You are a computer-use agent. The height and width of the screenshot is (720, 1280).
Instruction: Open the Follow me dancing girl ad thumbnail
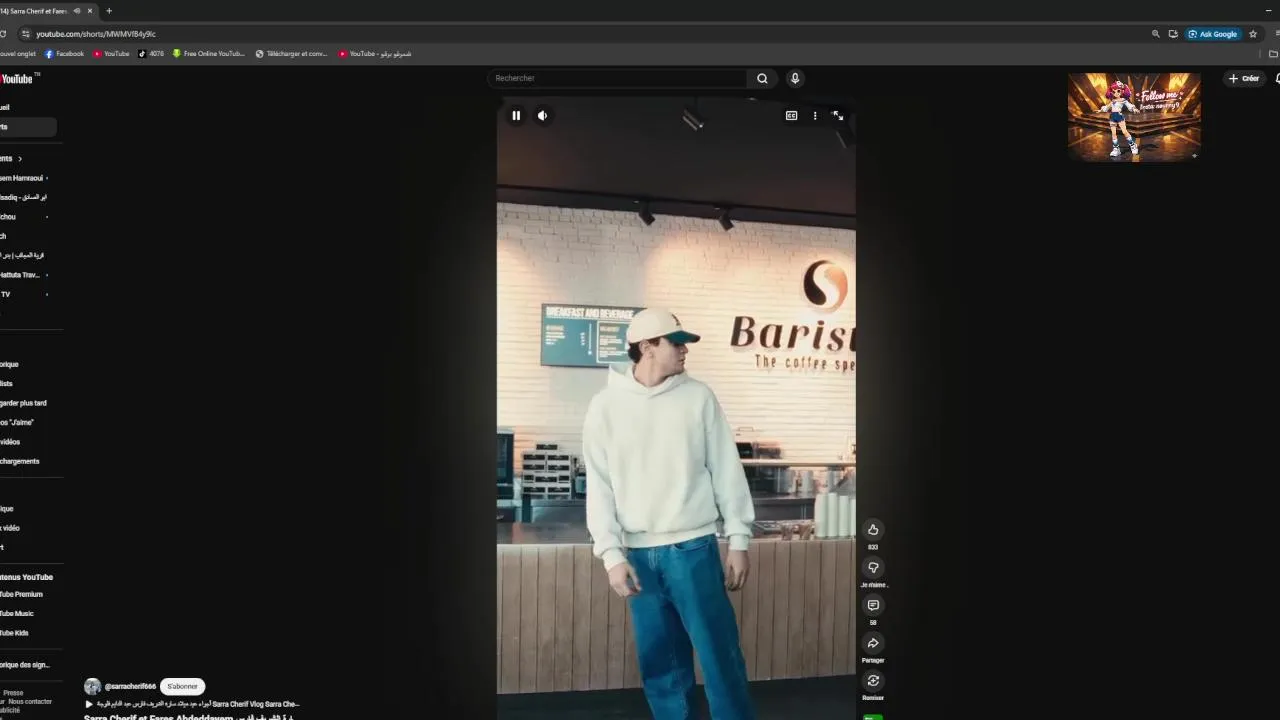1134,116
